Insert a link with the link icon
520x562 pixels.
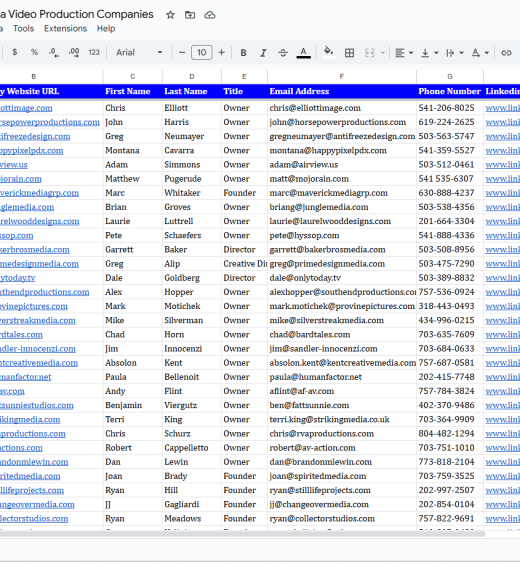(x=506, y=53)
